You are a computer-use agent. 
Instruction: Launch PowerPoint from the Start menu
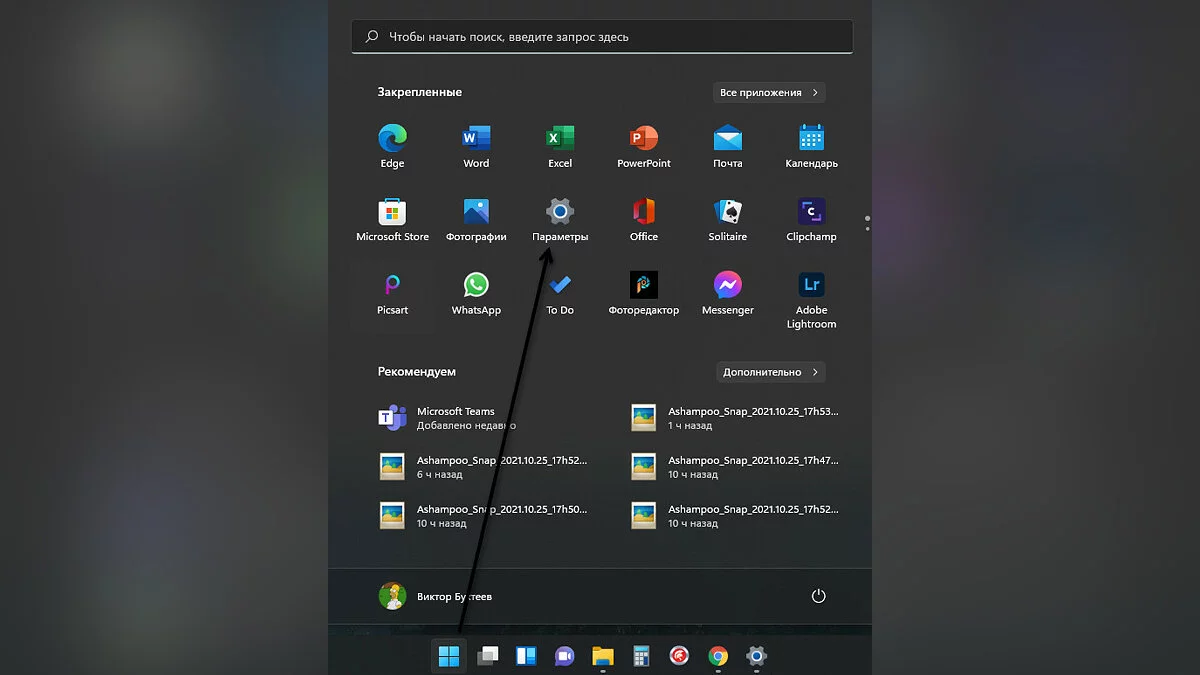pyautogui.click(x=644, y=147)
